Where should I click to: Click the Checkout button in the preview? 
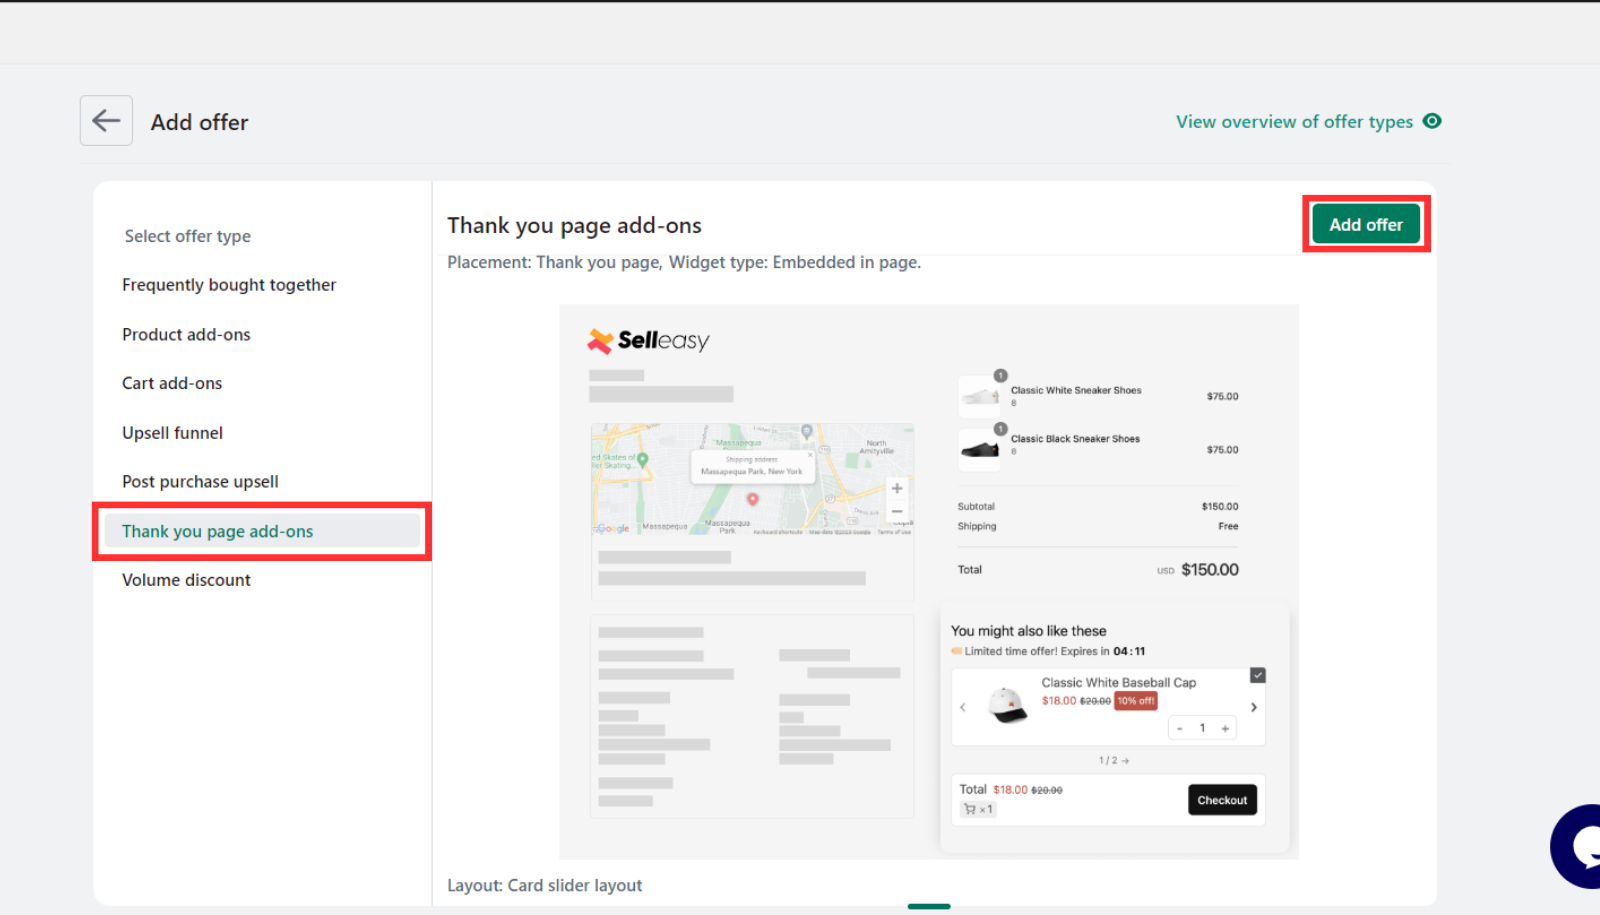coord(1222,800)
